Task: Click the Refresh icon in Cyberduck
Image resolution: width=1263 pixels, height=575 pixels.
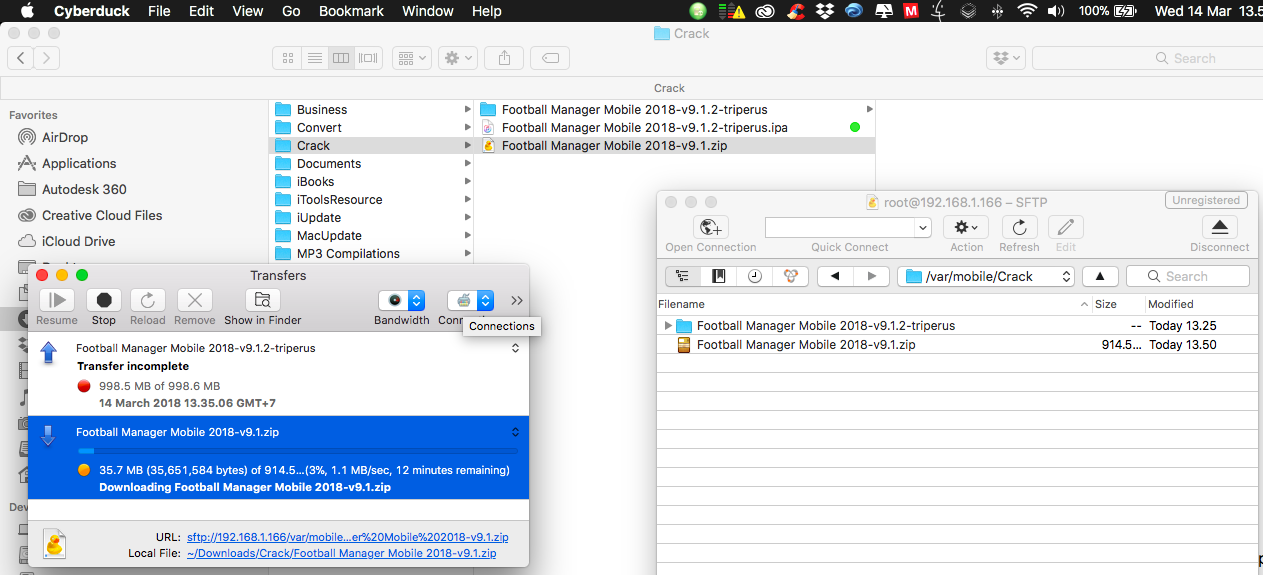Action: [1019, 227]
